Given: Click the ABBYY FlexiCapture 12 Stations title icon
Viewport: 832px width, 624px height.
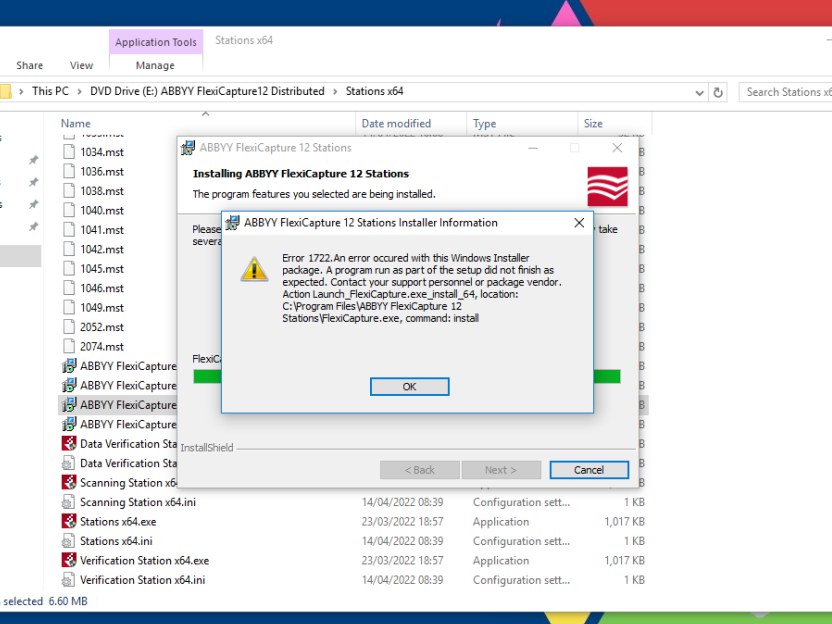Looking at the screenshot, I should point(188,148).
